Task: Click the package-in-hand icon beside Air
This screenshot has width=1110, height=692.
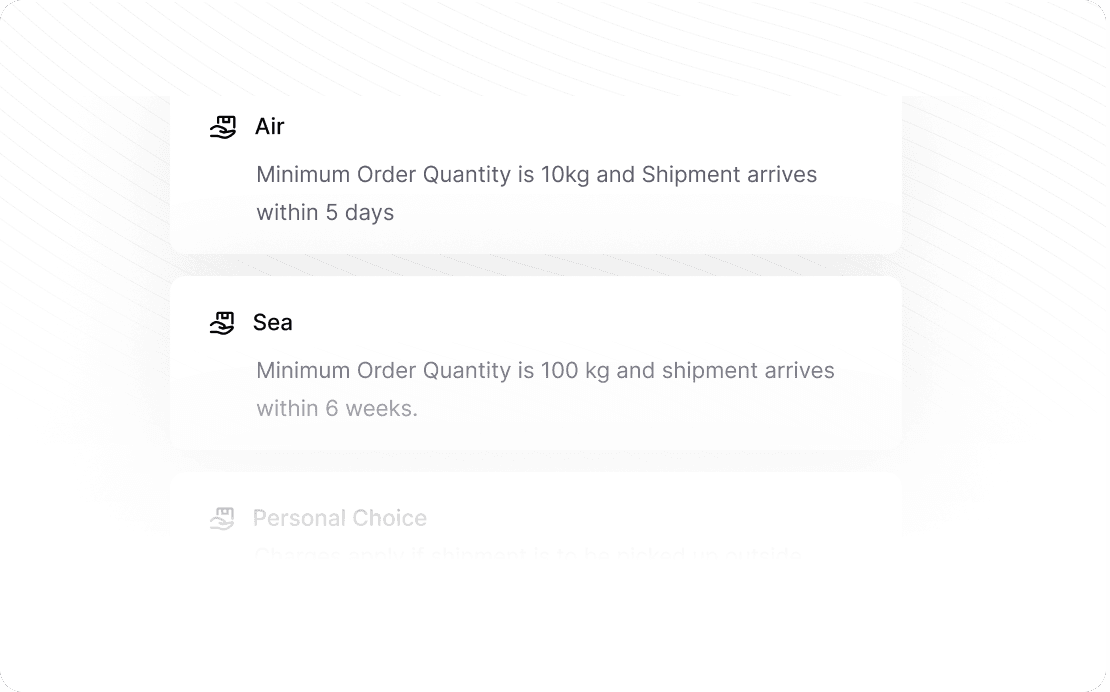Action: tap(223, 127)
